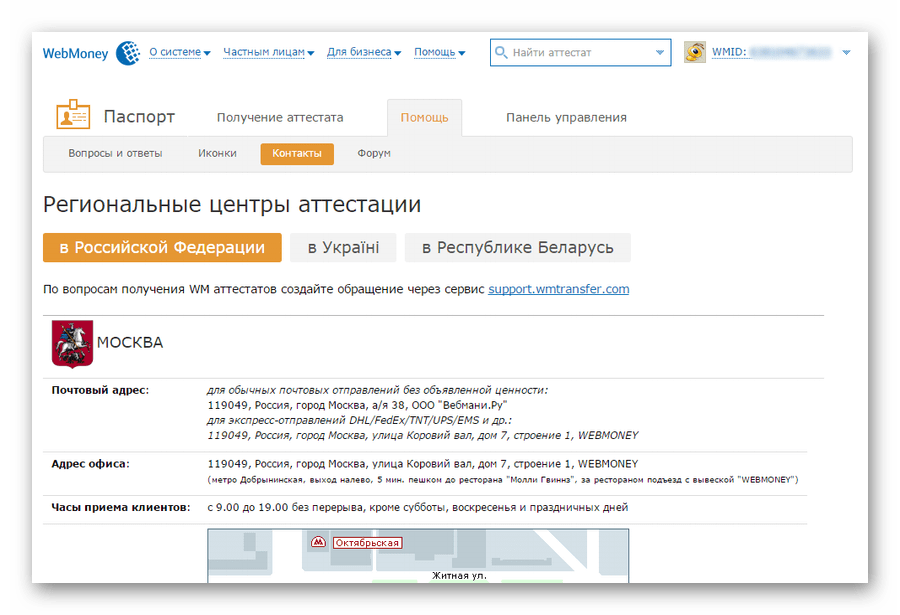Click the Passport ID card icon
The width and height of the screenshot is (900, 615).
[73, 116]
